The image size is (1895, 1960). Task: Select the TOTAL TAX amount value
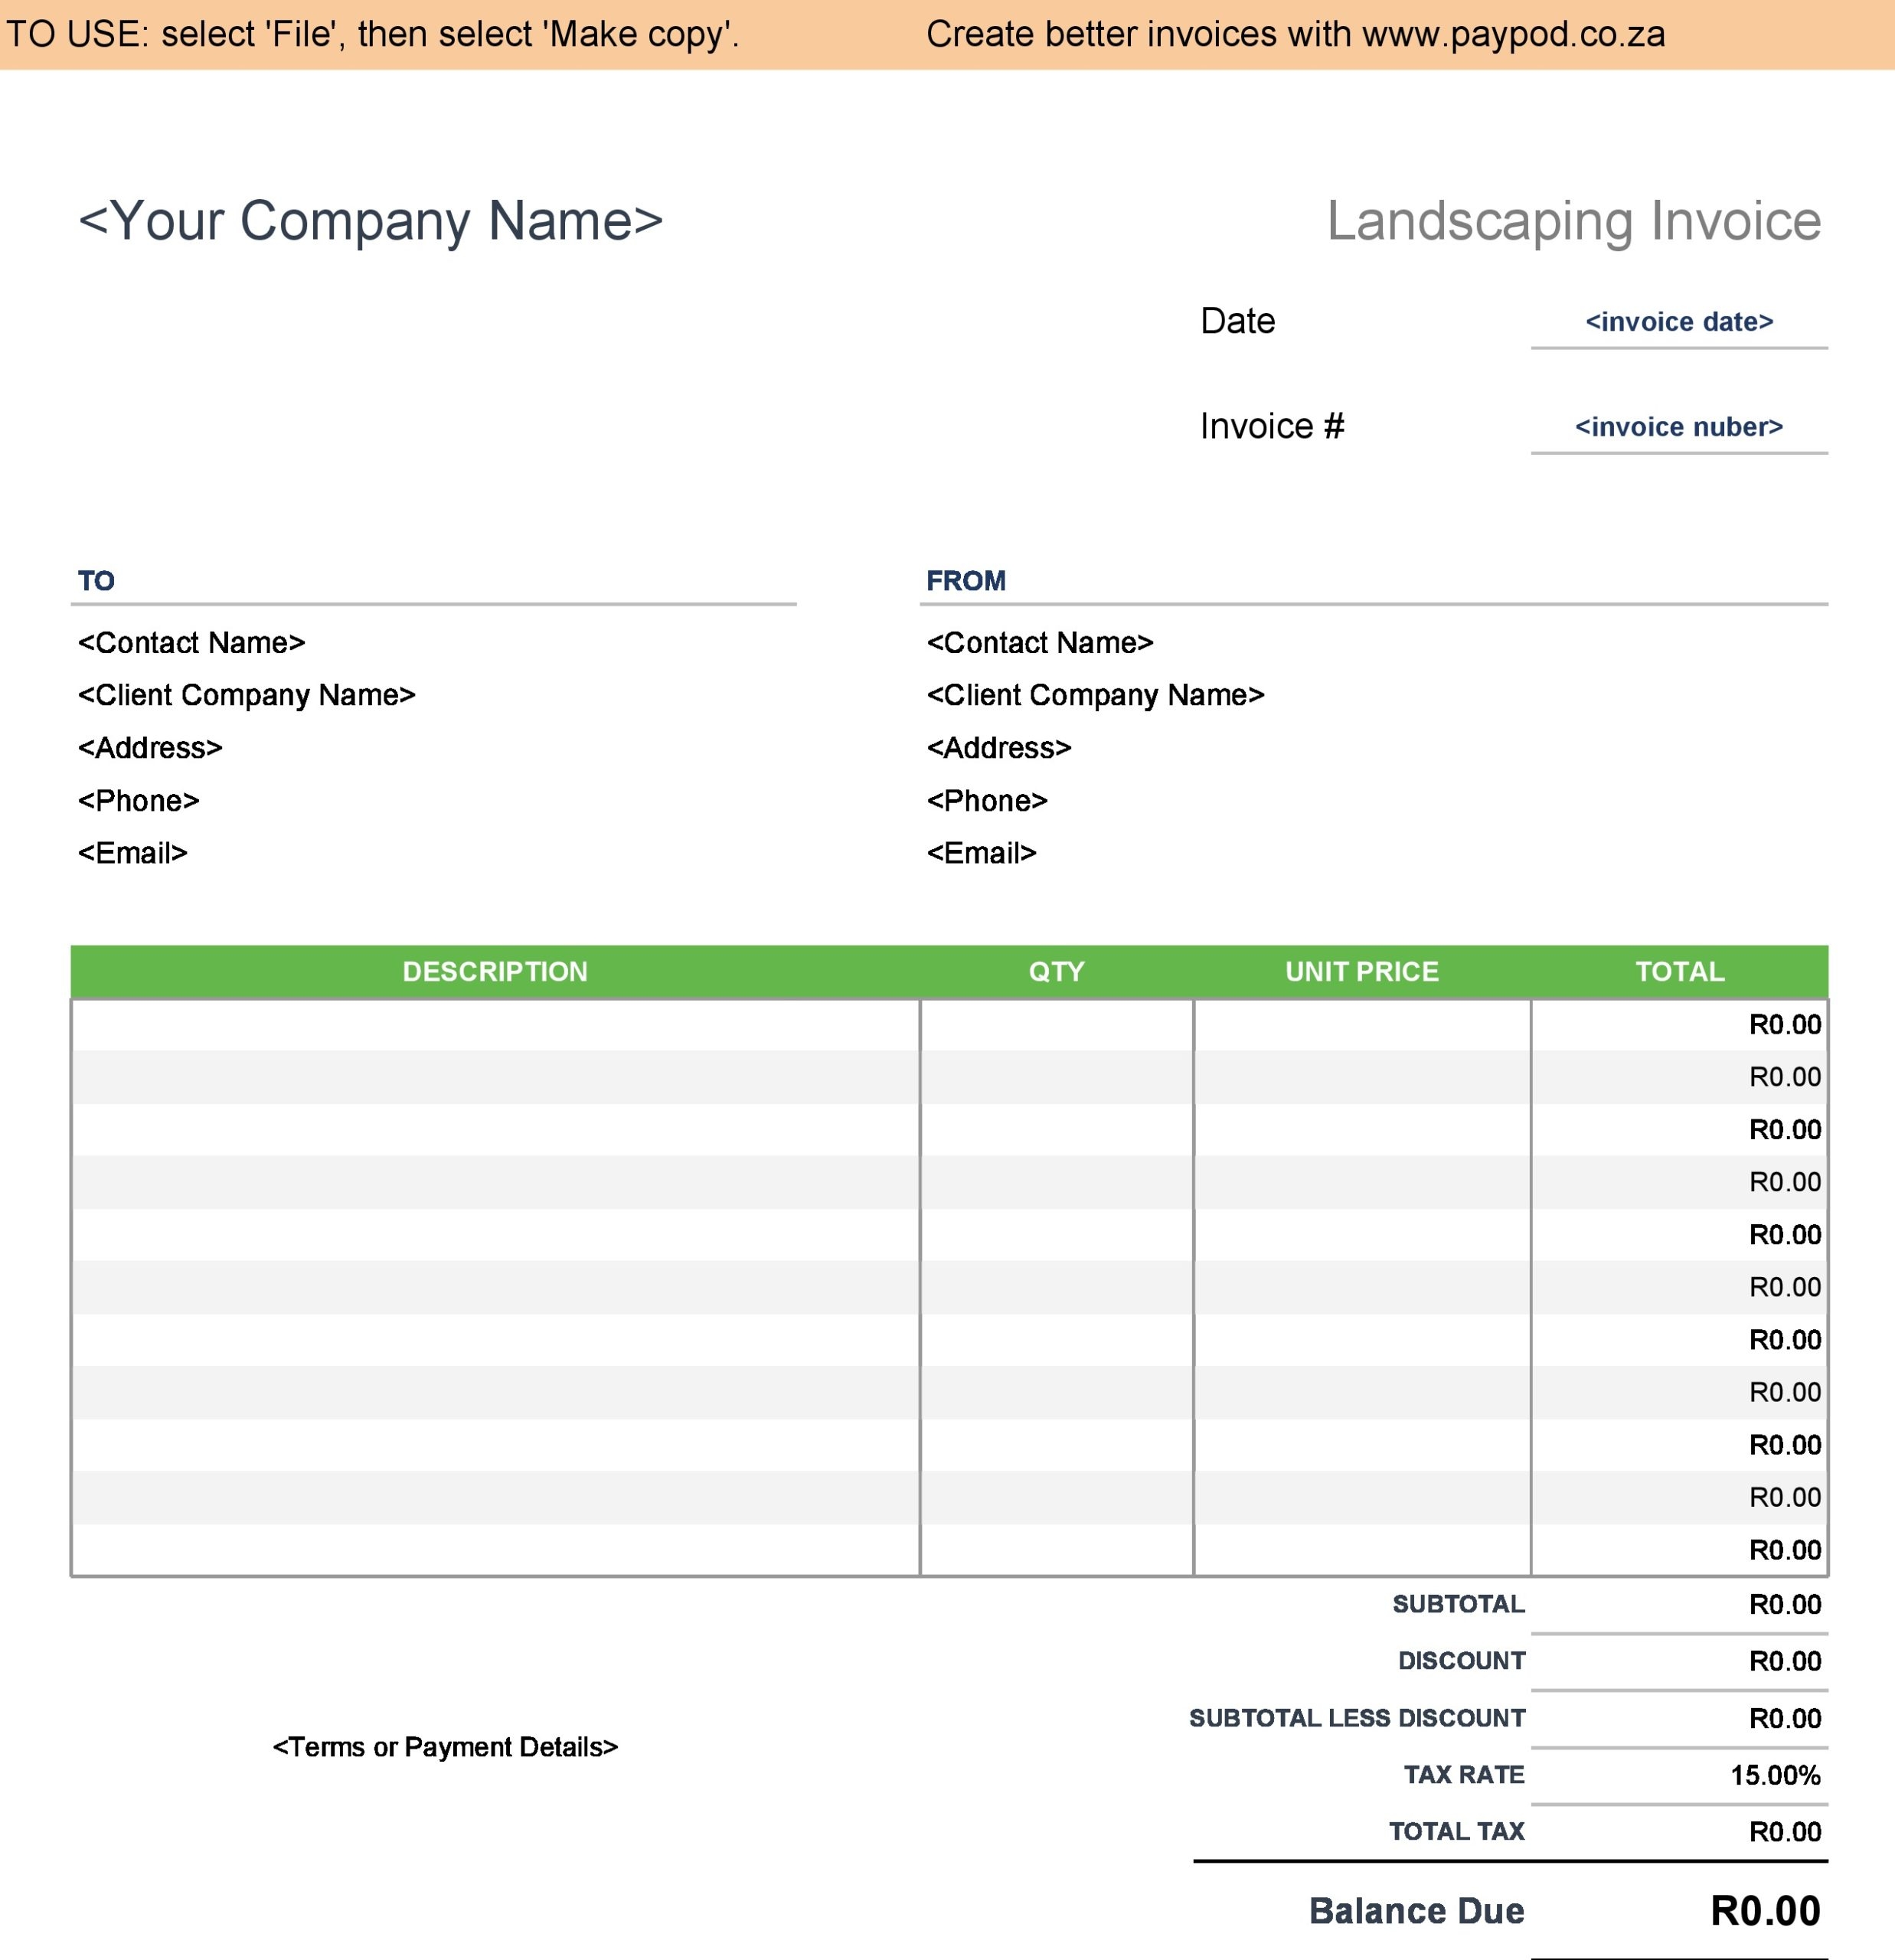pyautogui.click(x=1784, y=1832)
